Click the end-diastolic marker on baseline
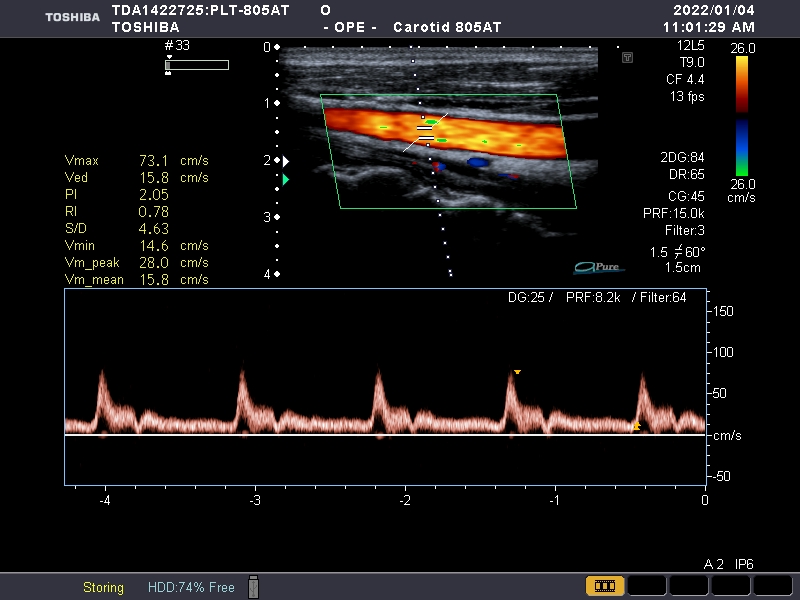Screen dimensions: 800x600 tap(635, 428)
